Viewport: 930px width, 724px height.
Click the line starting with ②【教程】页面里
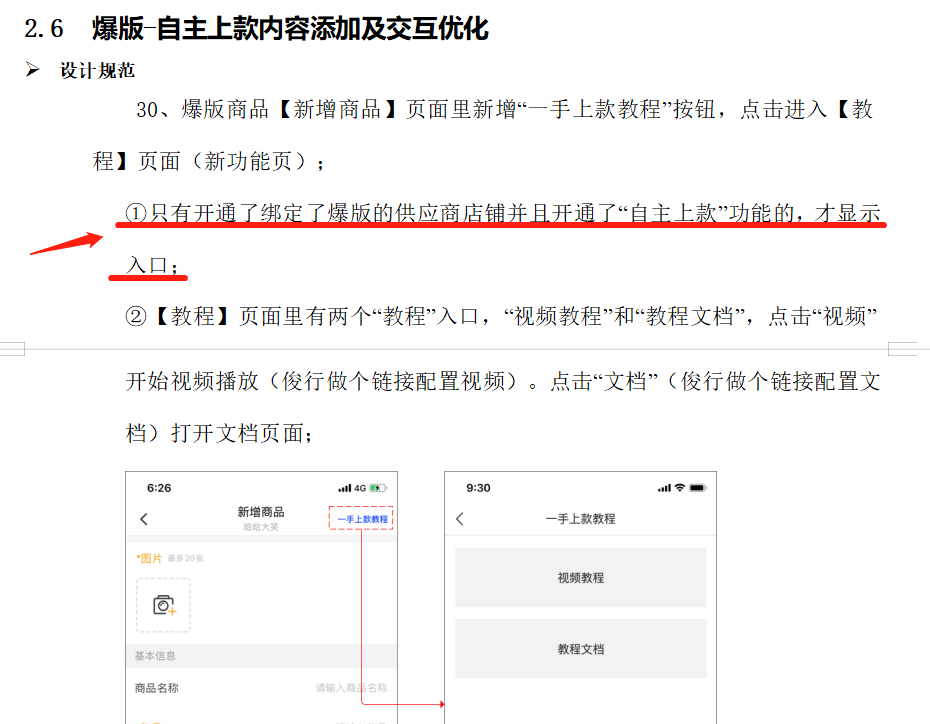501,316
